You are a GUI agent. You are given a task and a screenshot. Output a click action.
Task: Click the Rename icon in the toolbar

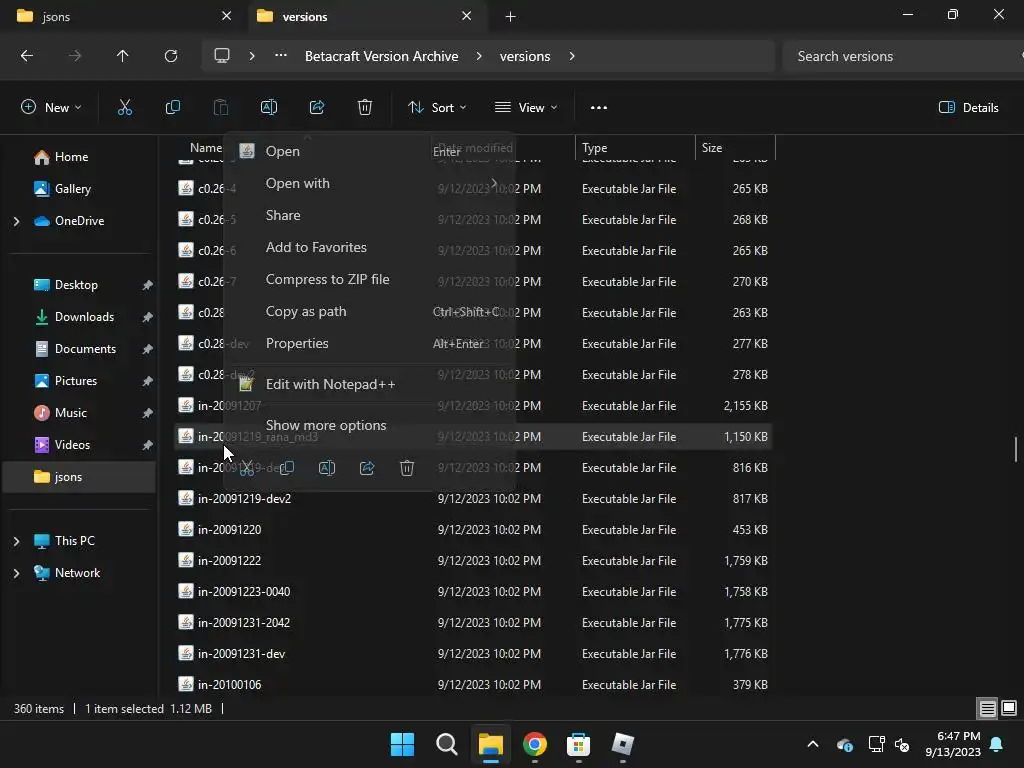point(268,108)
